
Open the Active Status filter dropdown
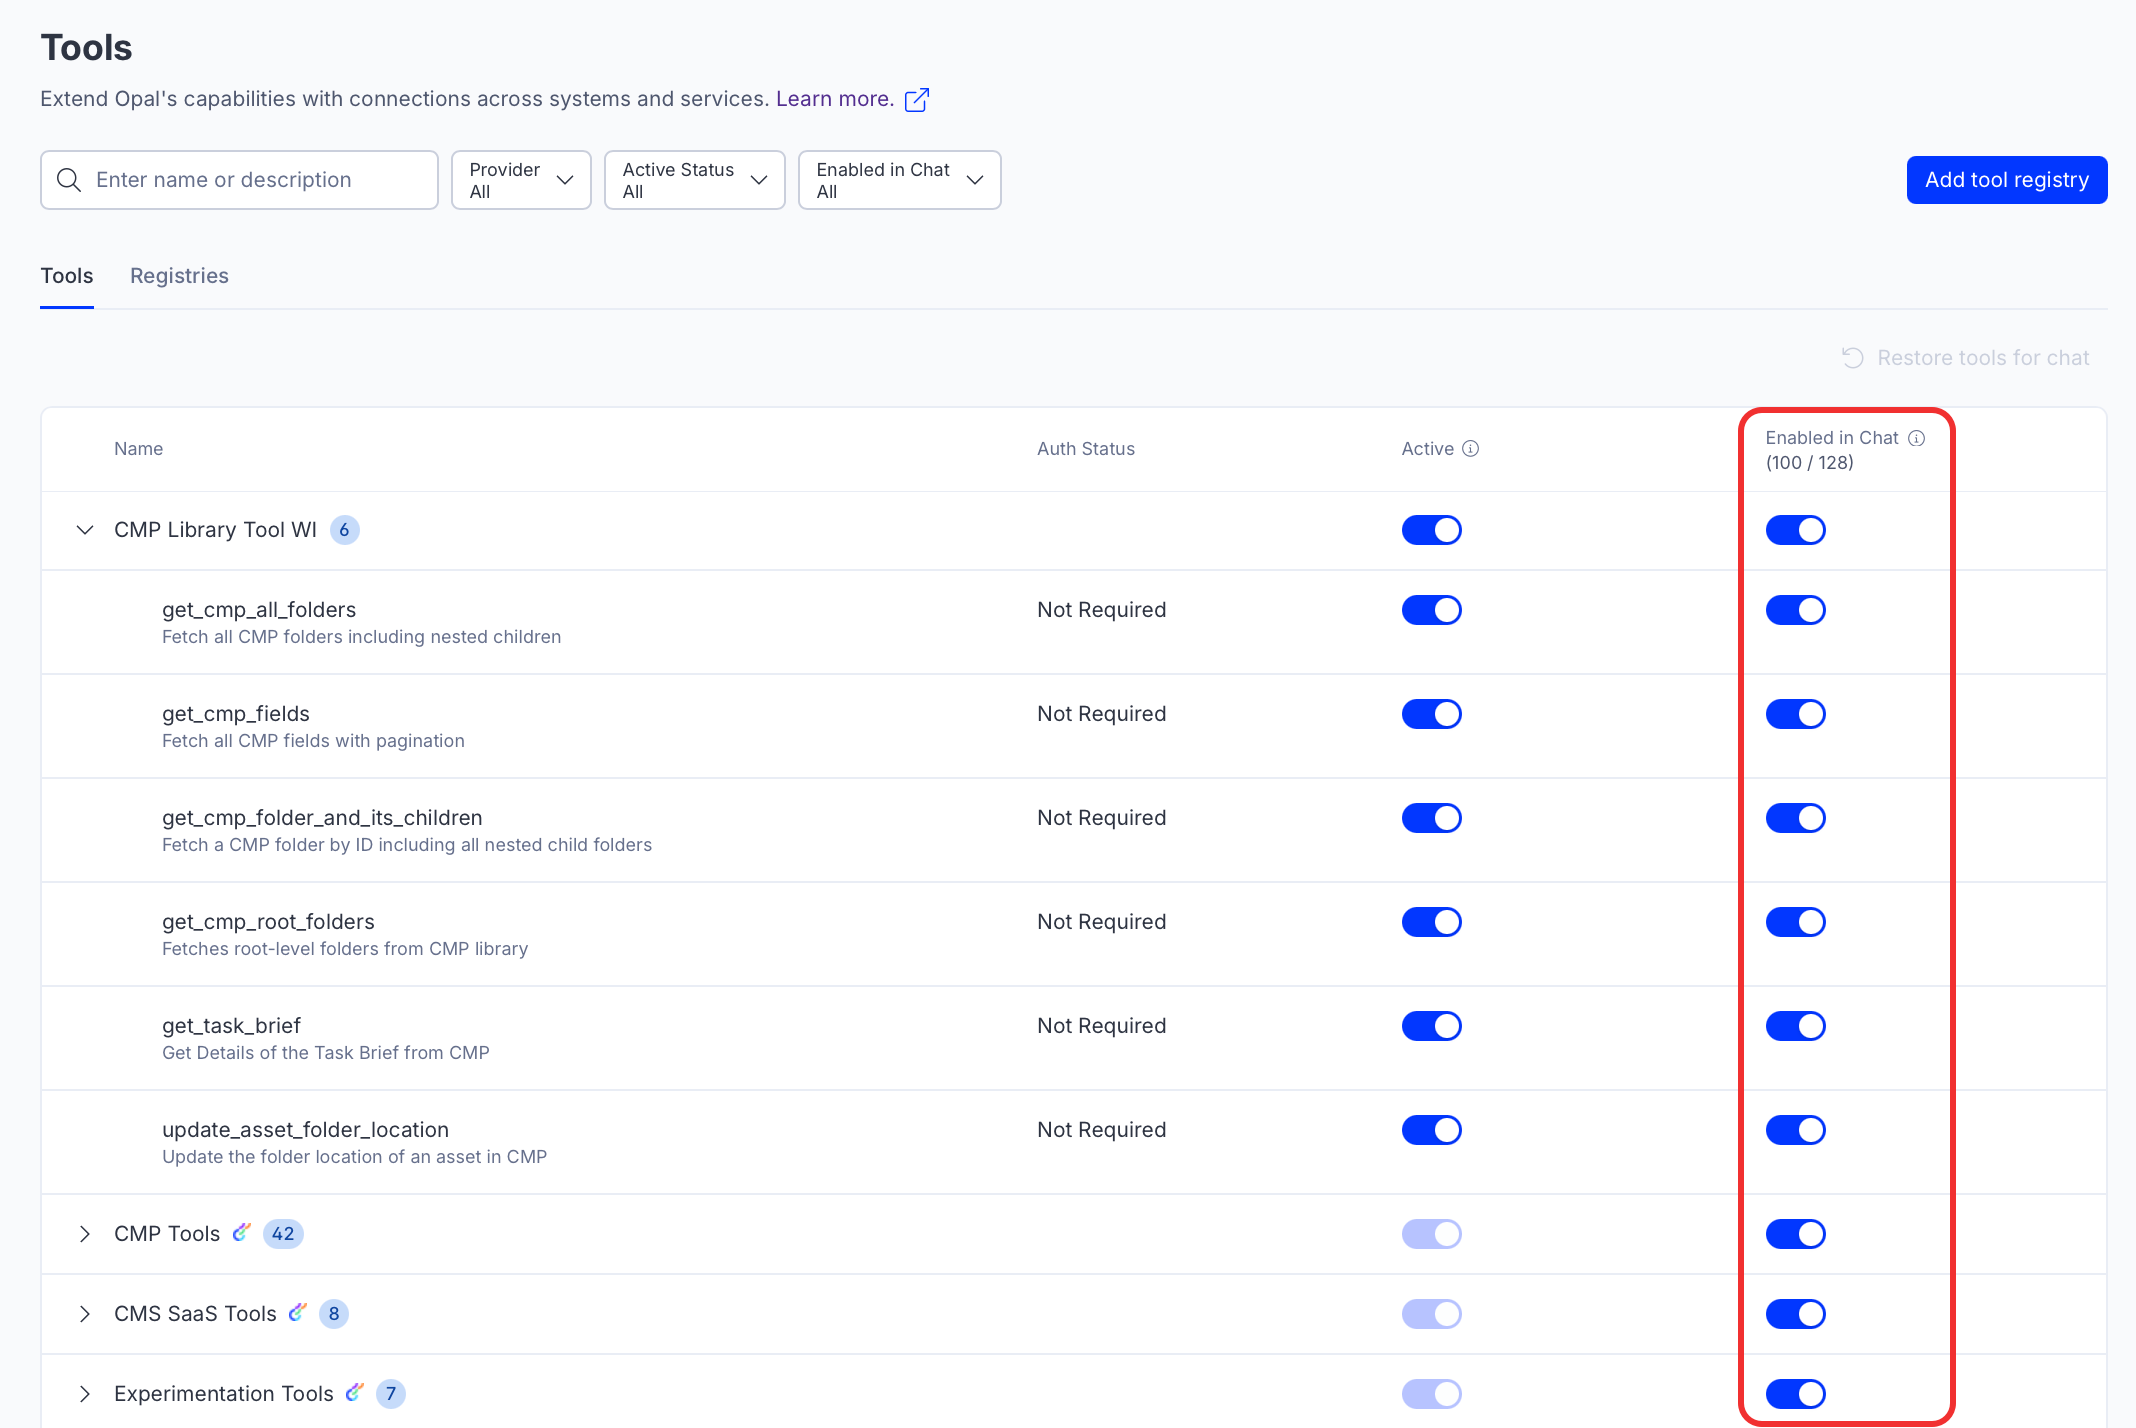click(694, 180)
